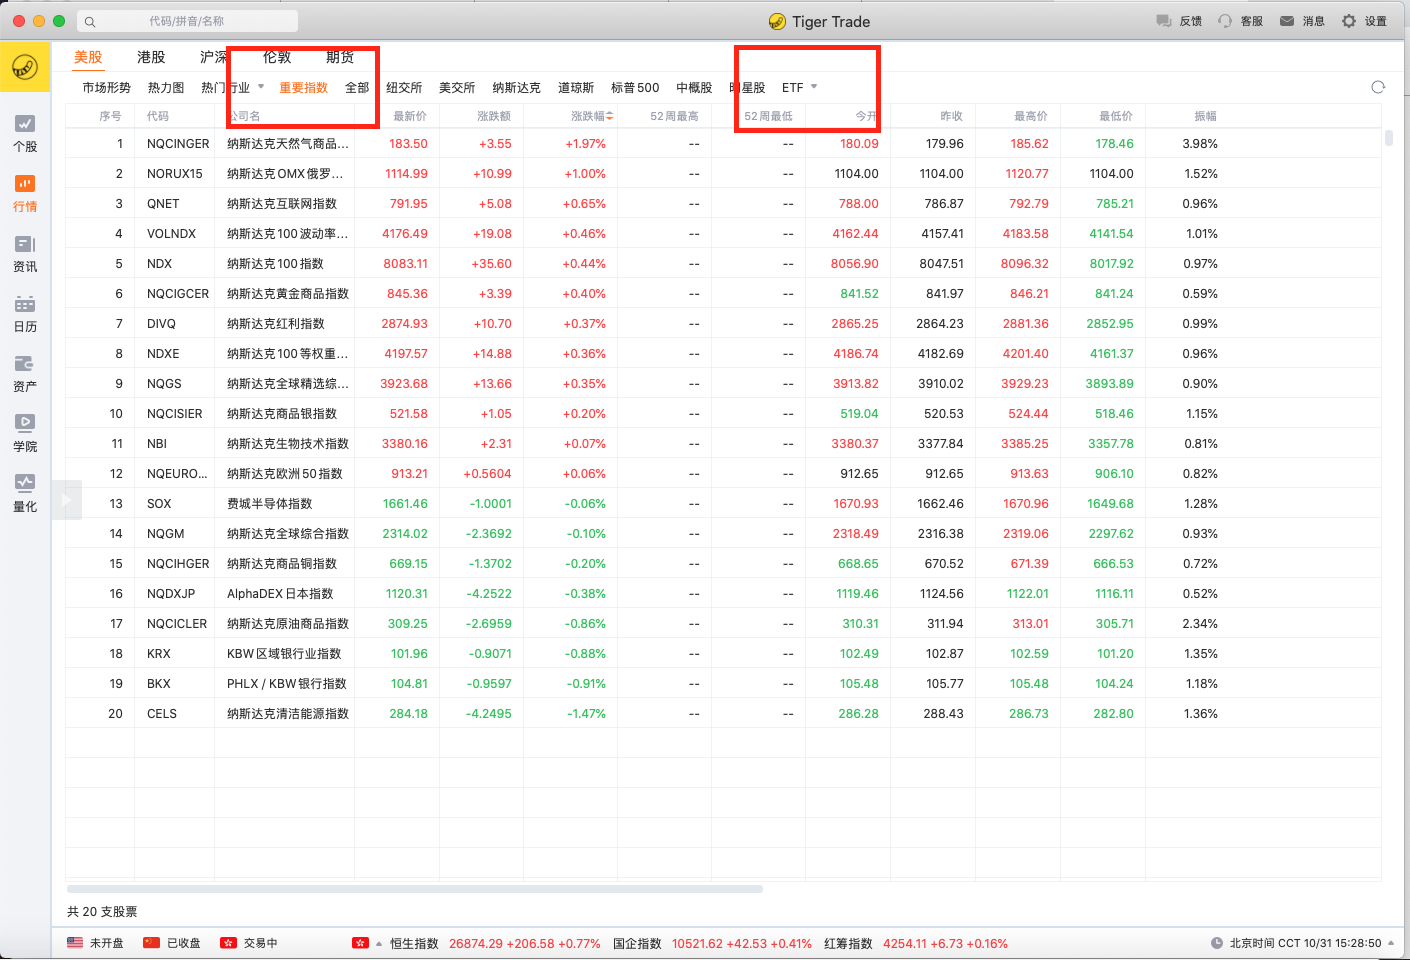1410x960 pixels.
Task: Click the horizontal scrollbar below the table
Action: [415, 888]
